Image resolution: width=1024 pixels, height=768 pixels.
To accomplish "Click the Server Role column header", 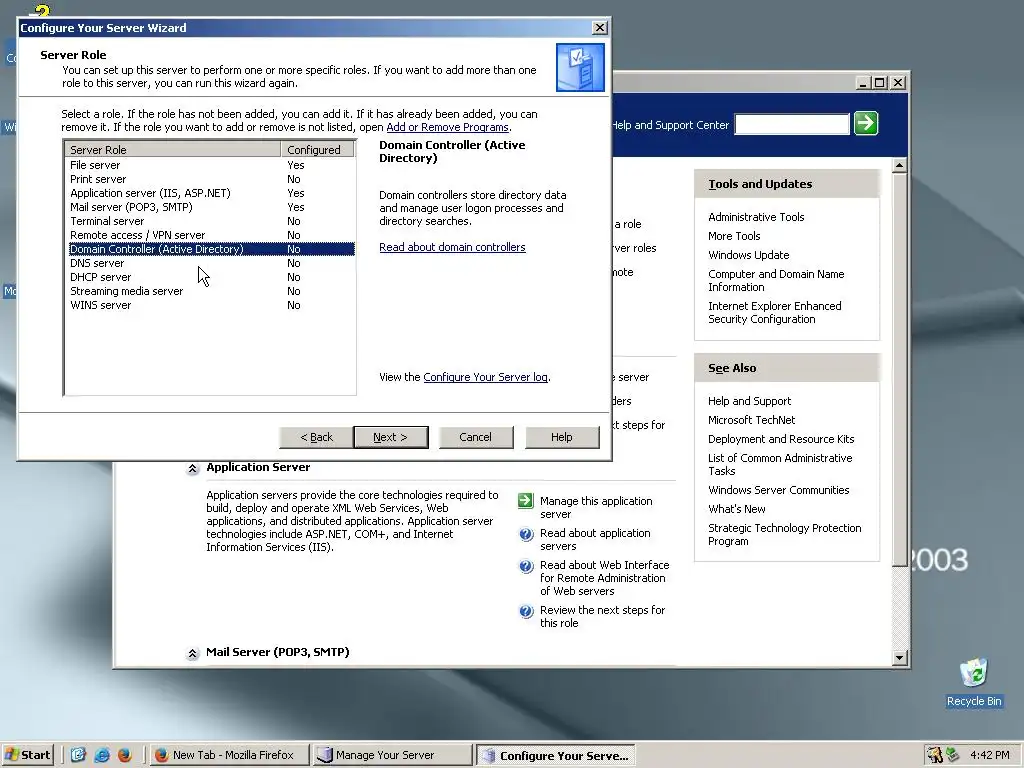I will point(173,150).
